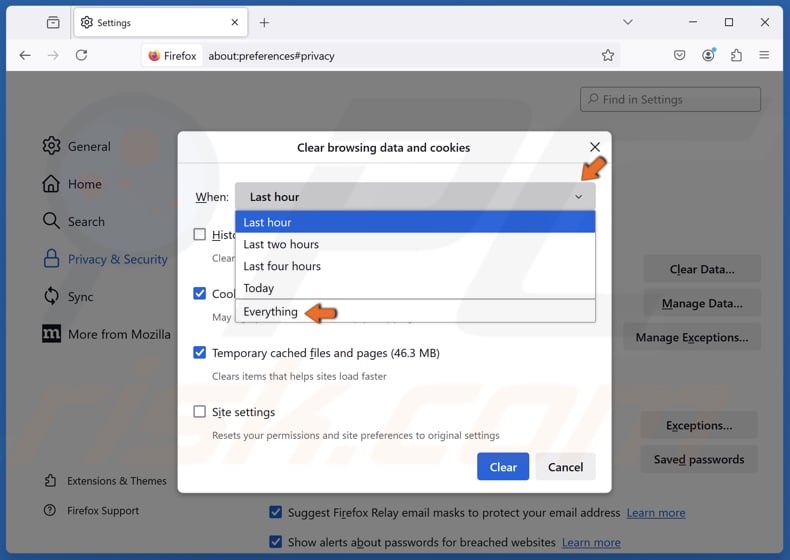Close the Settings tab
The height and width of the screenshot is (560, 790).
[235, 23]
